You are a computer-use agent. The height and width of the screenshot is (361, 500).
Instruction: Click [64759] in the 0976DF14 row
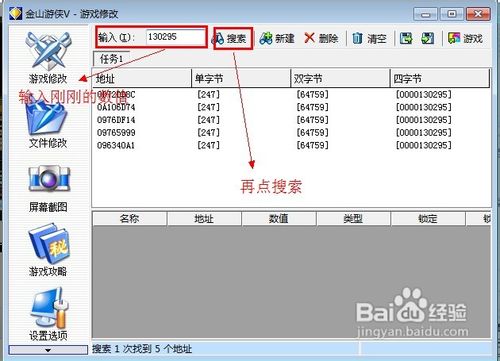pos(312,120)
